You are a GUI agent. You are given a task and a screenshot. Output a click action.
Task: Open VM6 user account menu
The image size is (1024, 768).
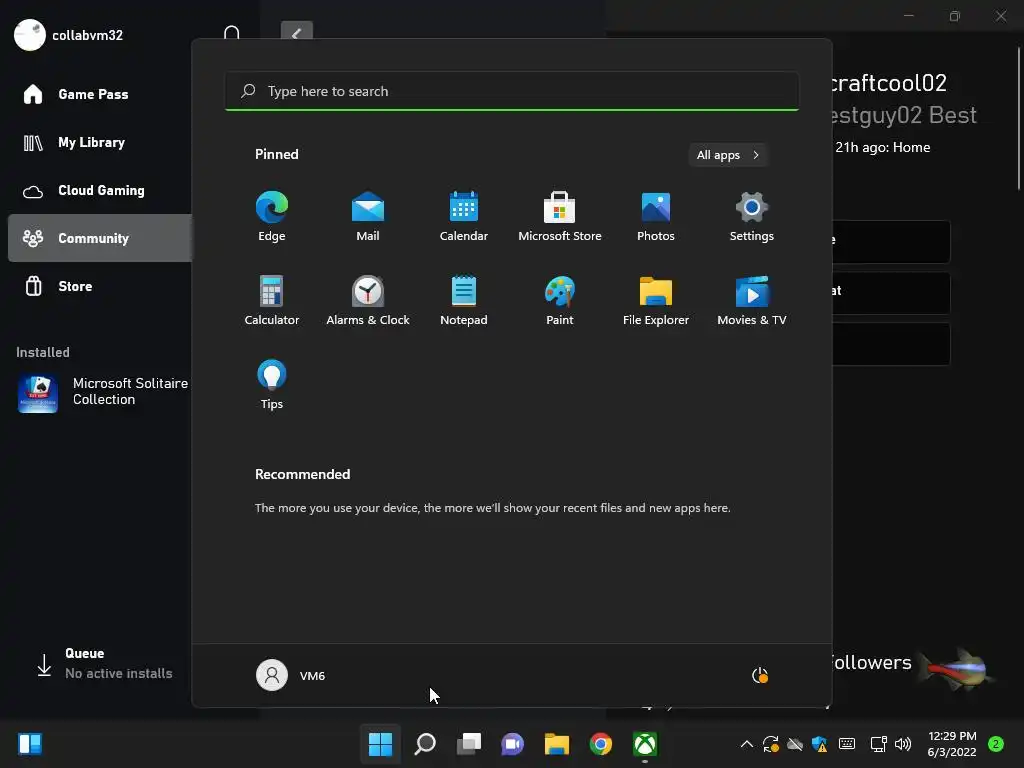(291, 675)
